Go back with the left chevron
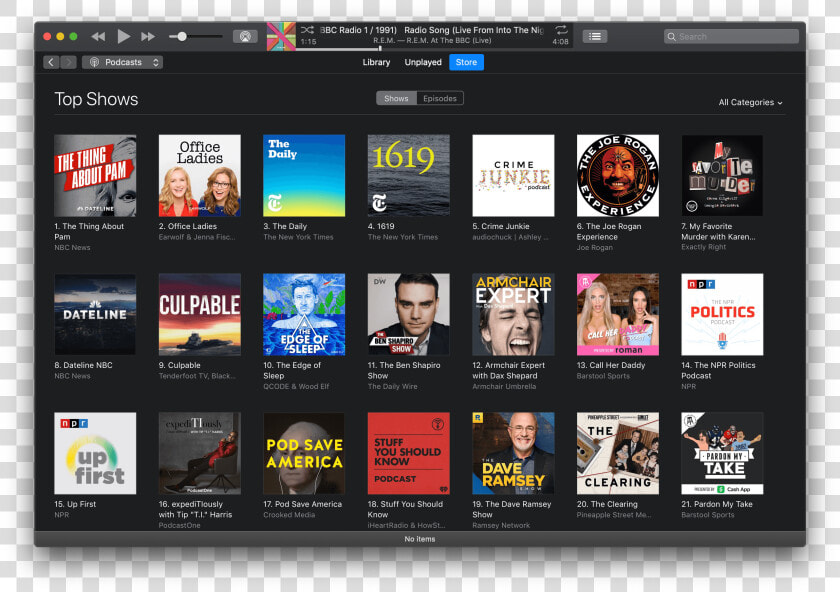840x592 pixels. coord(51,62)
